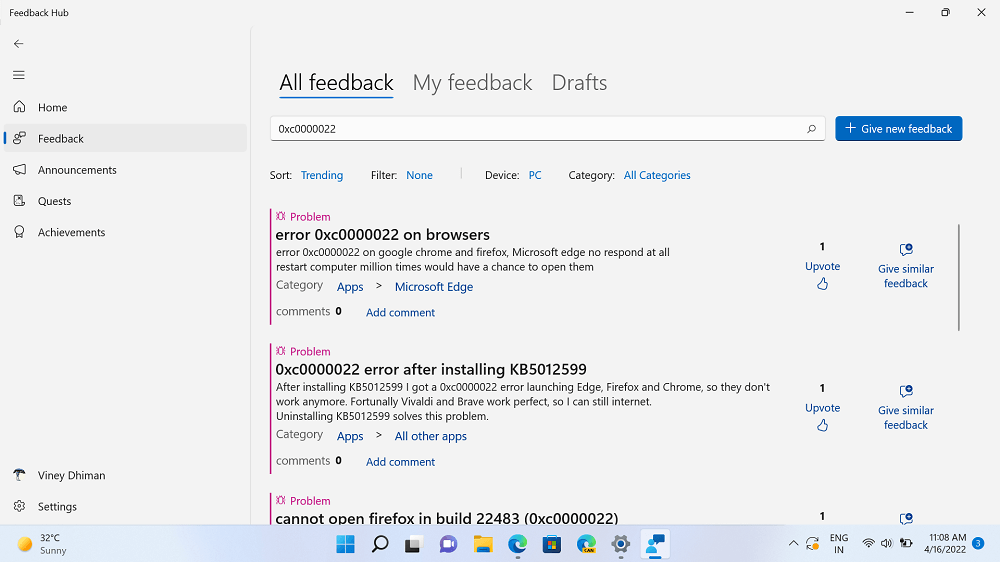Click All other apps category link
The image size is (1000, 562).
click(430, 436)
